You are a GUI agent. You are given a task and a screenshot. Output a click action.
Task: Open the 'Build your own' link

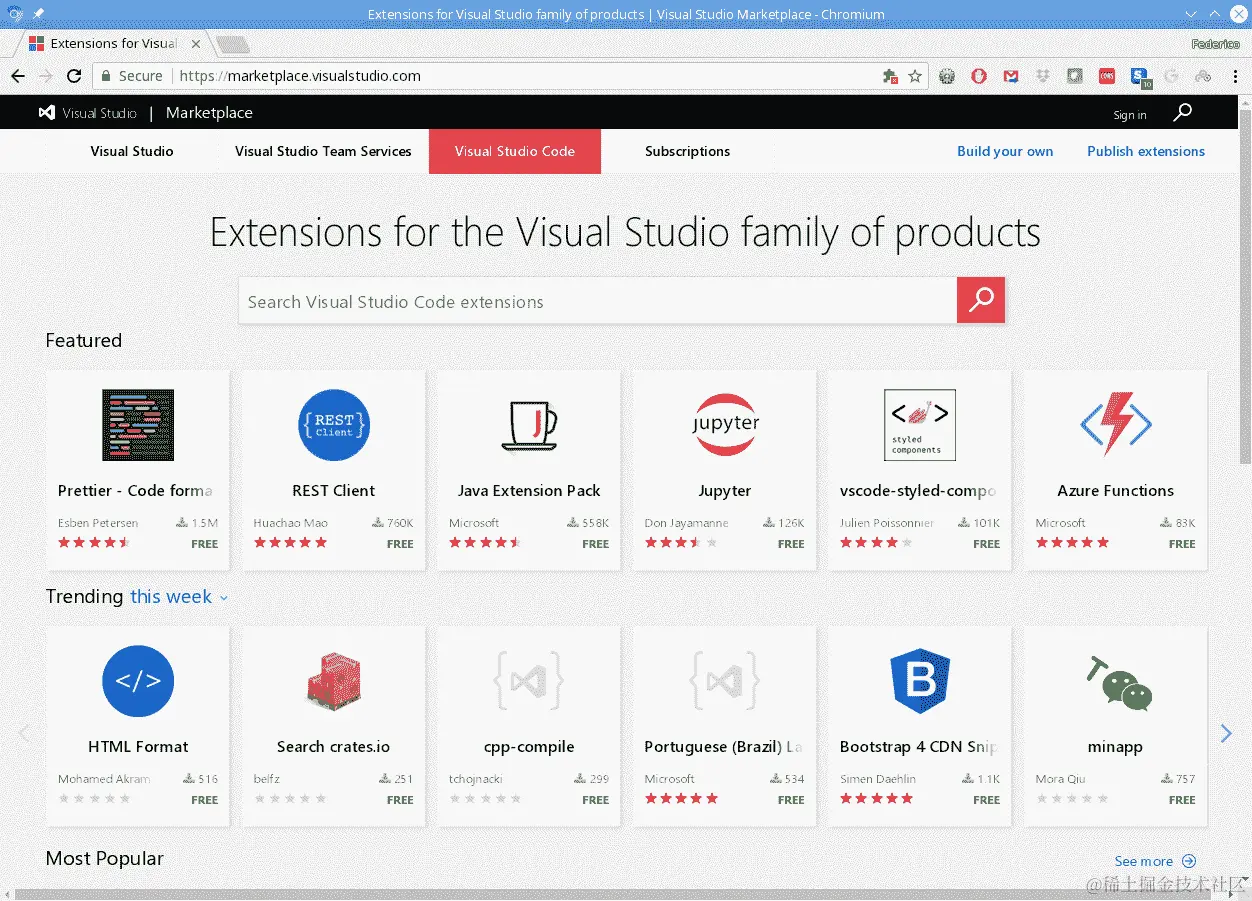coord(1005,151)
